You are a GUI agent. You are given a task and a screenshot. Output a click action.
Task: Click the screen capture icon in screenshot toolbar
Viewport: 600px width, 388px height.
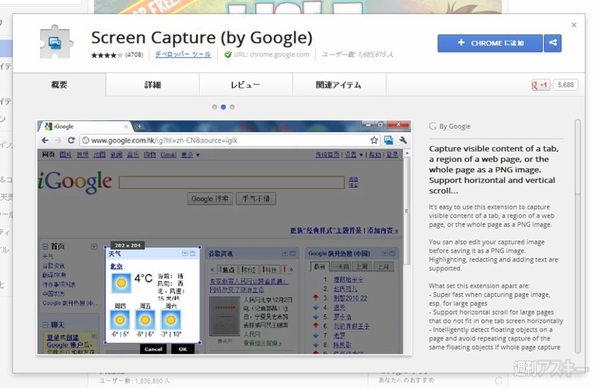pyautogui.click(x=388, y=140)
